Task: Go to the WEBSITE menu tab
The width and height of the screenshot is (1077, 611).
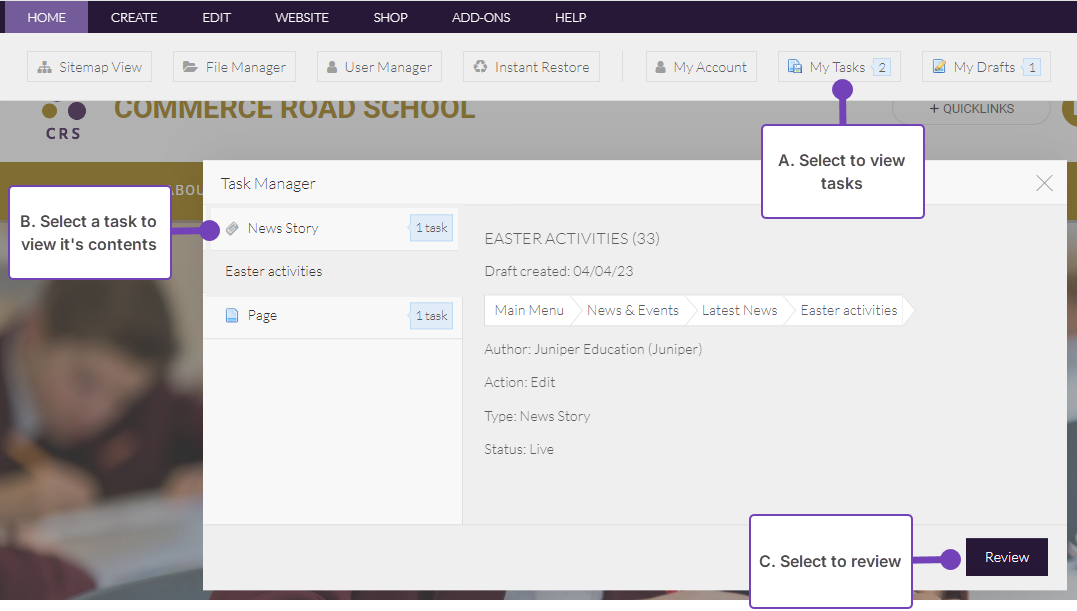Action: click(302, 17)
